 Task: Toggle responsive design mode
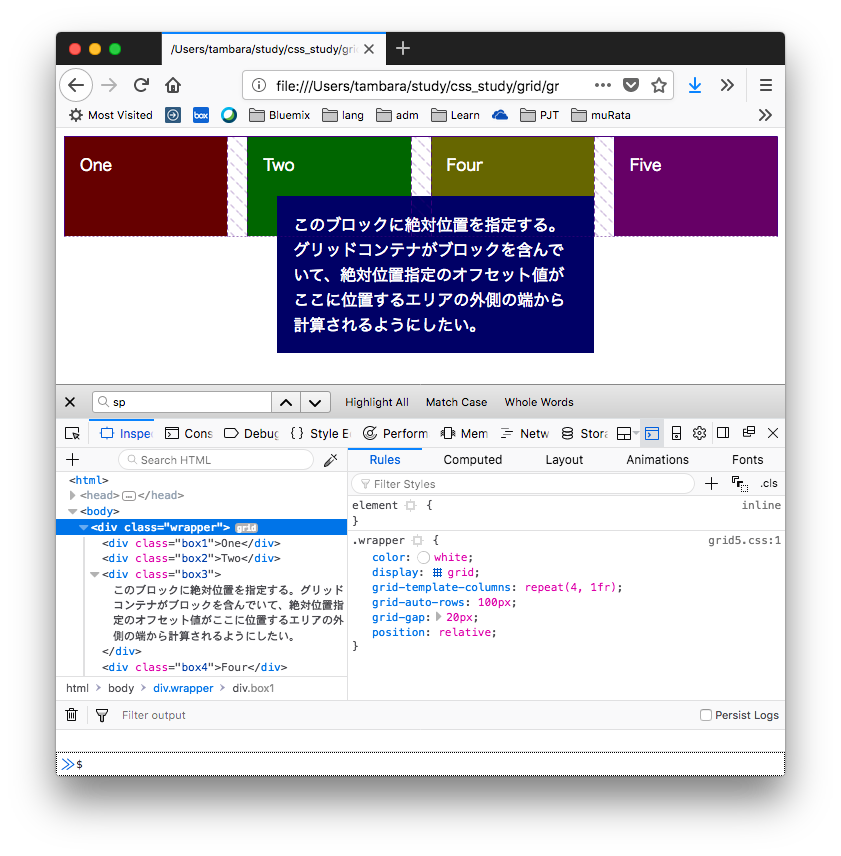[676, 433]
